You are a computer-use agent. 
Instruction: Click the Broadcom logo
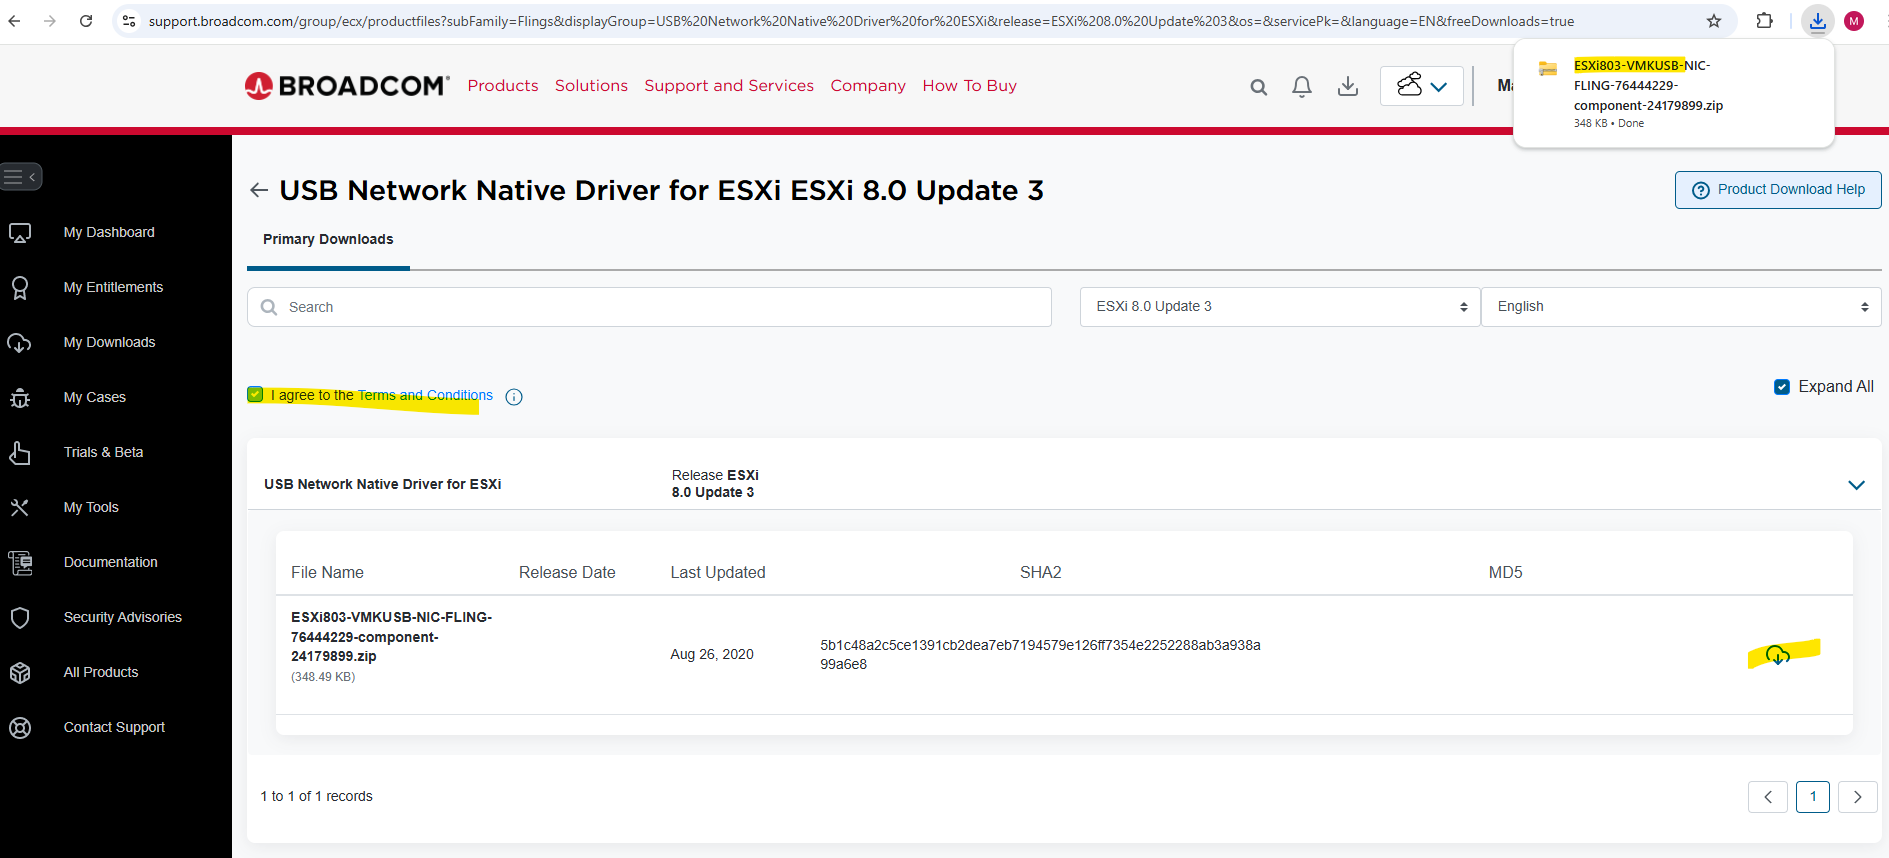(x=347, y=86)
